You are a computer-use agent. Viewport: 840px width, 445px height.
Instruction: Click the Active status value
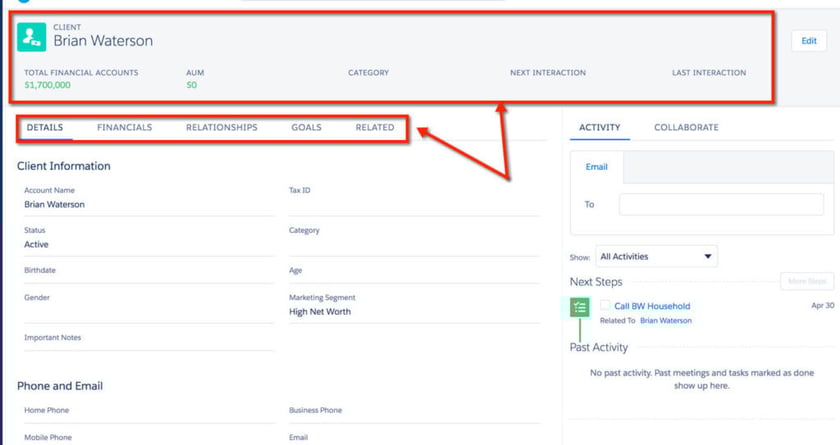[x=36, y=244]
